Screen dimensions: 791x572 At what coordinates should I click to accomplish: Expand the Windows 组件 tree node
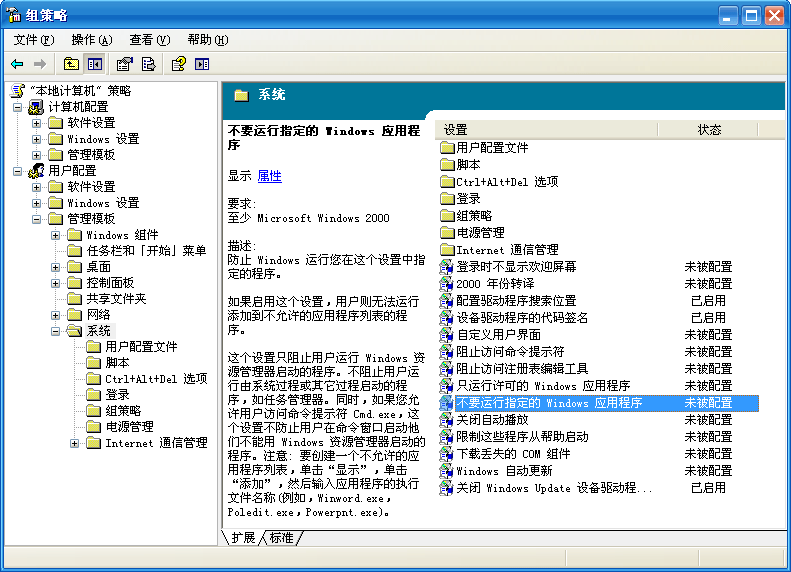[56, 235]
